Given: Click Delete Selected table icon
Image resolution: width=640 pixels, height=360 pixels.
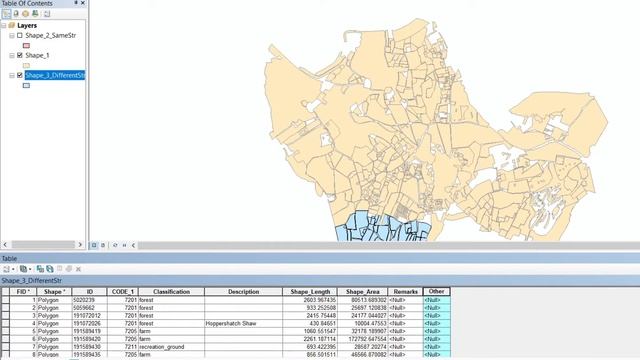Looking at the screenshot, I should 78,269.
